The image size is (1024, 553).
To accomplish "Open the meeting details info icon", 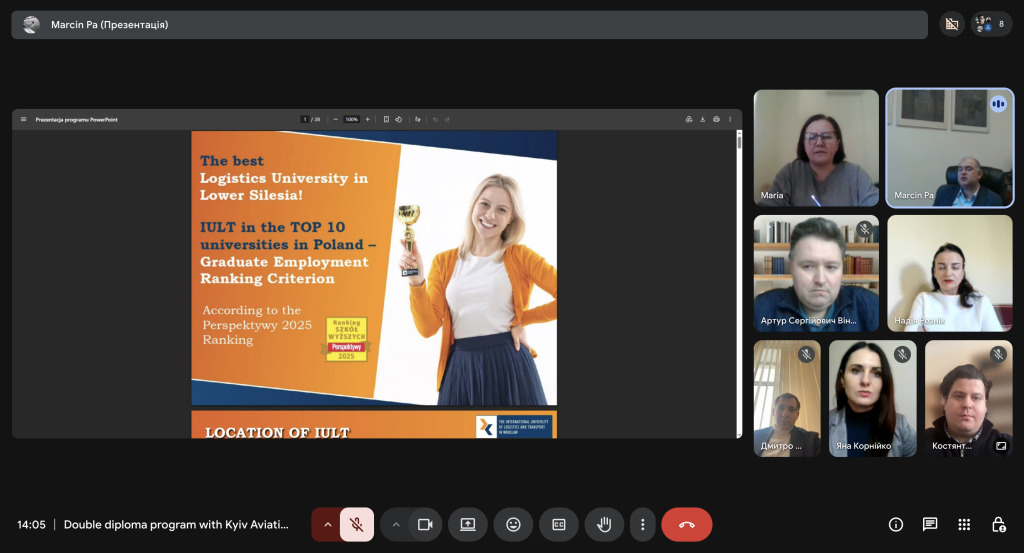I will [x=896, y=524].
